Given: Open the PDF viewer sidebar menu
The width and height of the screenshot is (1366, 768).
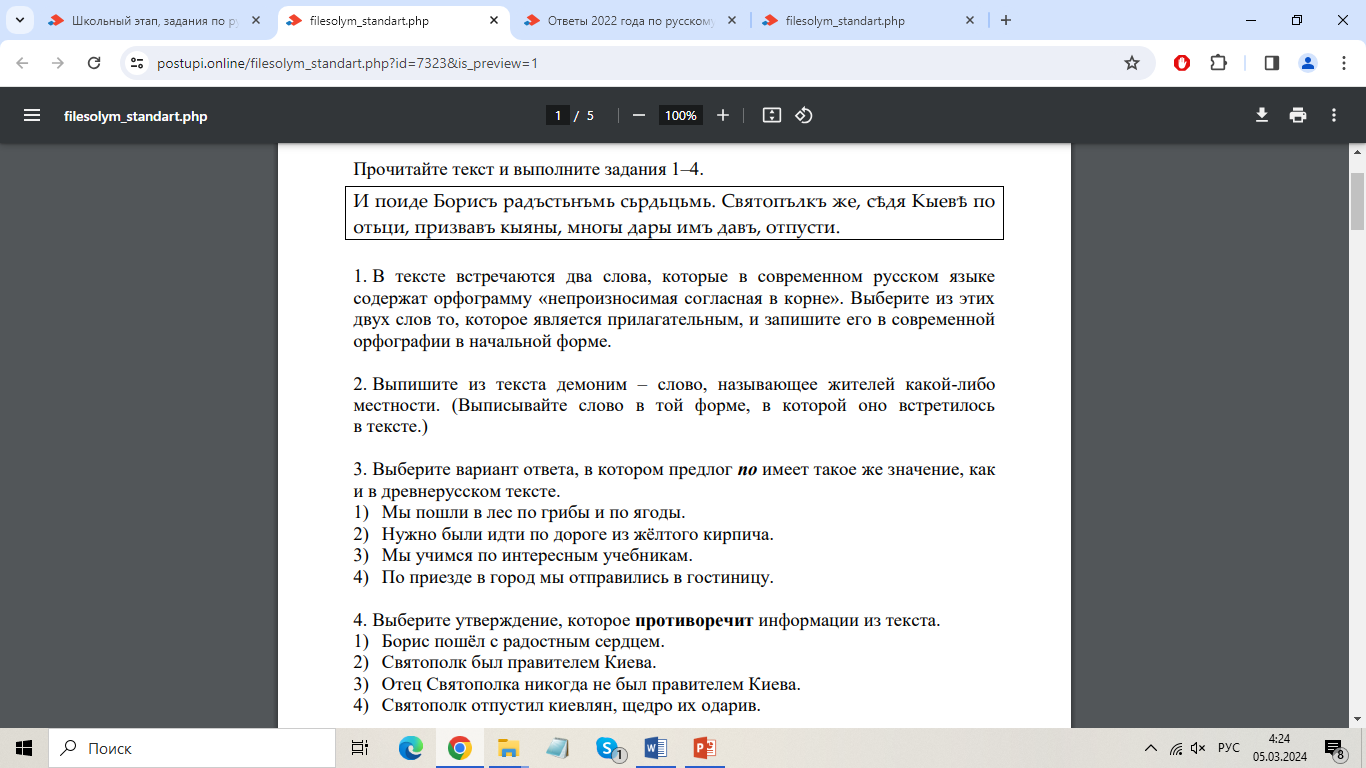Looking at the screenshot, I should pyautogui.click(x=32, y=115).
